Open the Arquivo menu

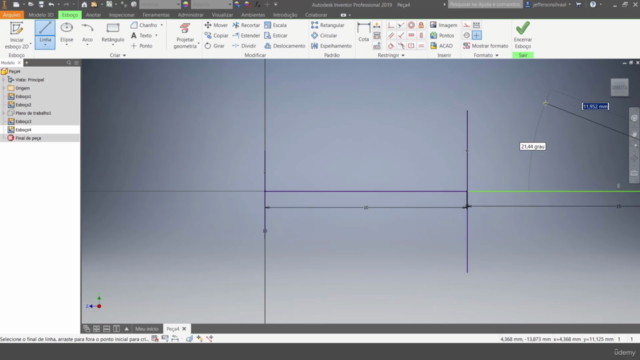tap(12, 15)
